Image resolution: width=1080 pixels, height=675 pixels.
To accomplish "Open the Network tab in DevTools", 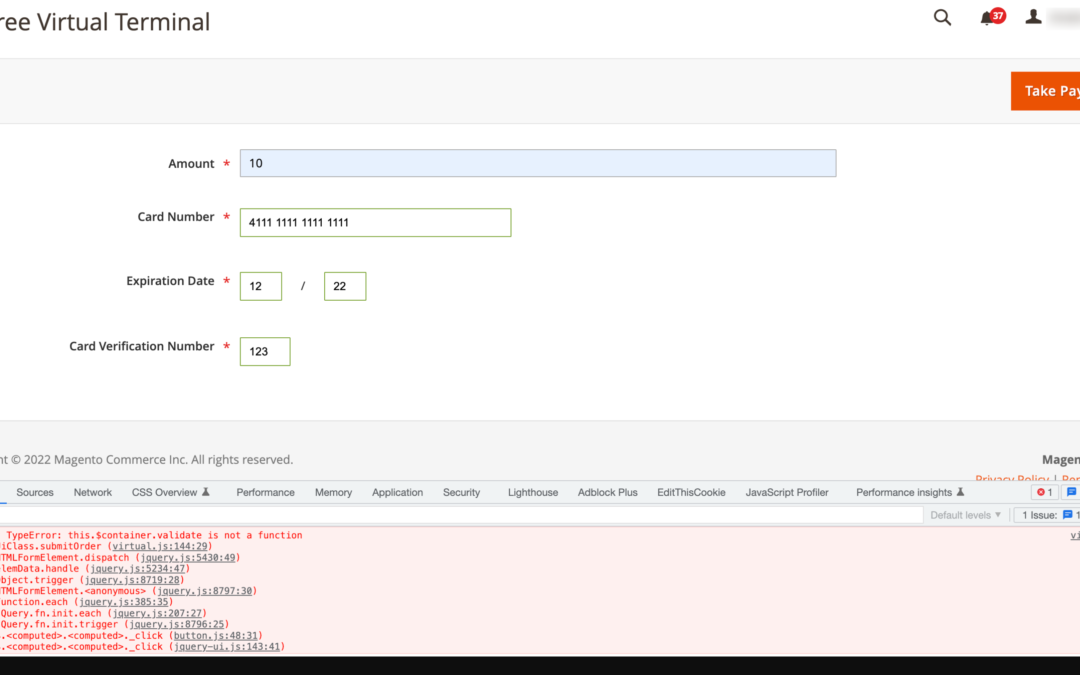I will point(93,492).
